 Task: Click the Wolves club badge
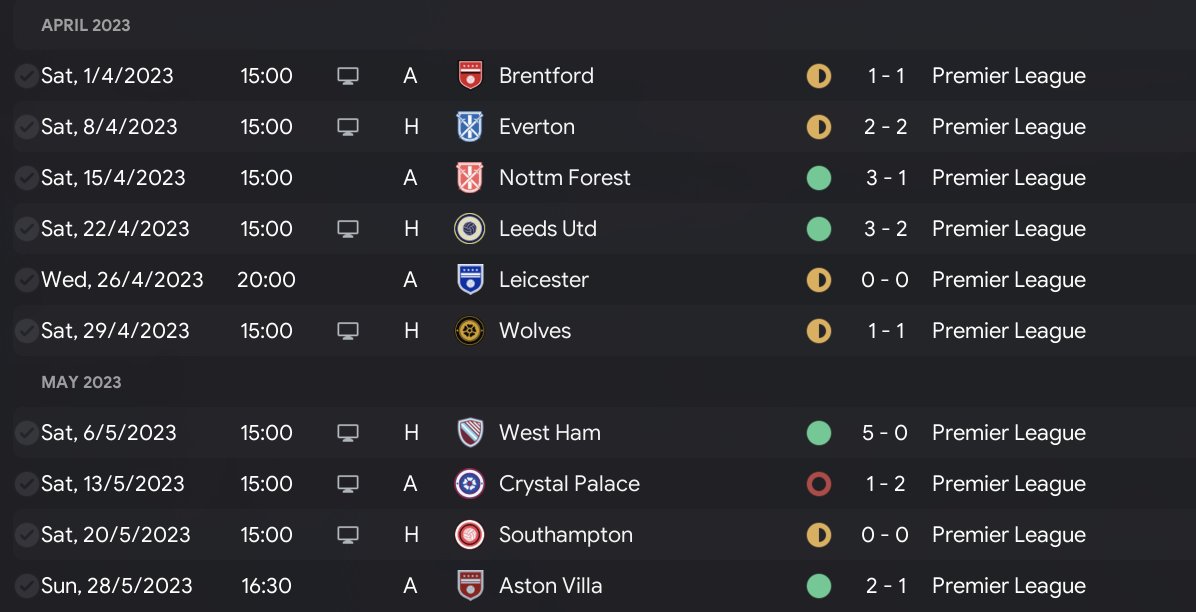coord(470,331)
